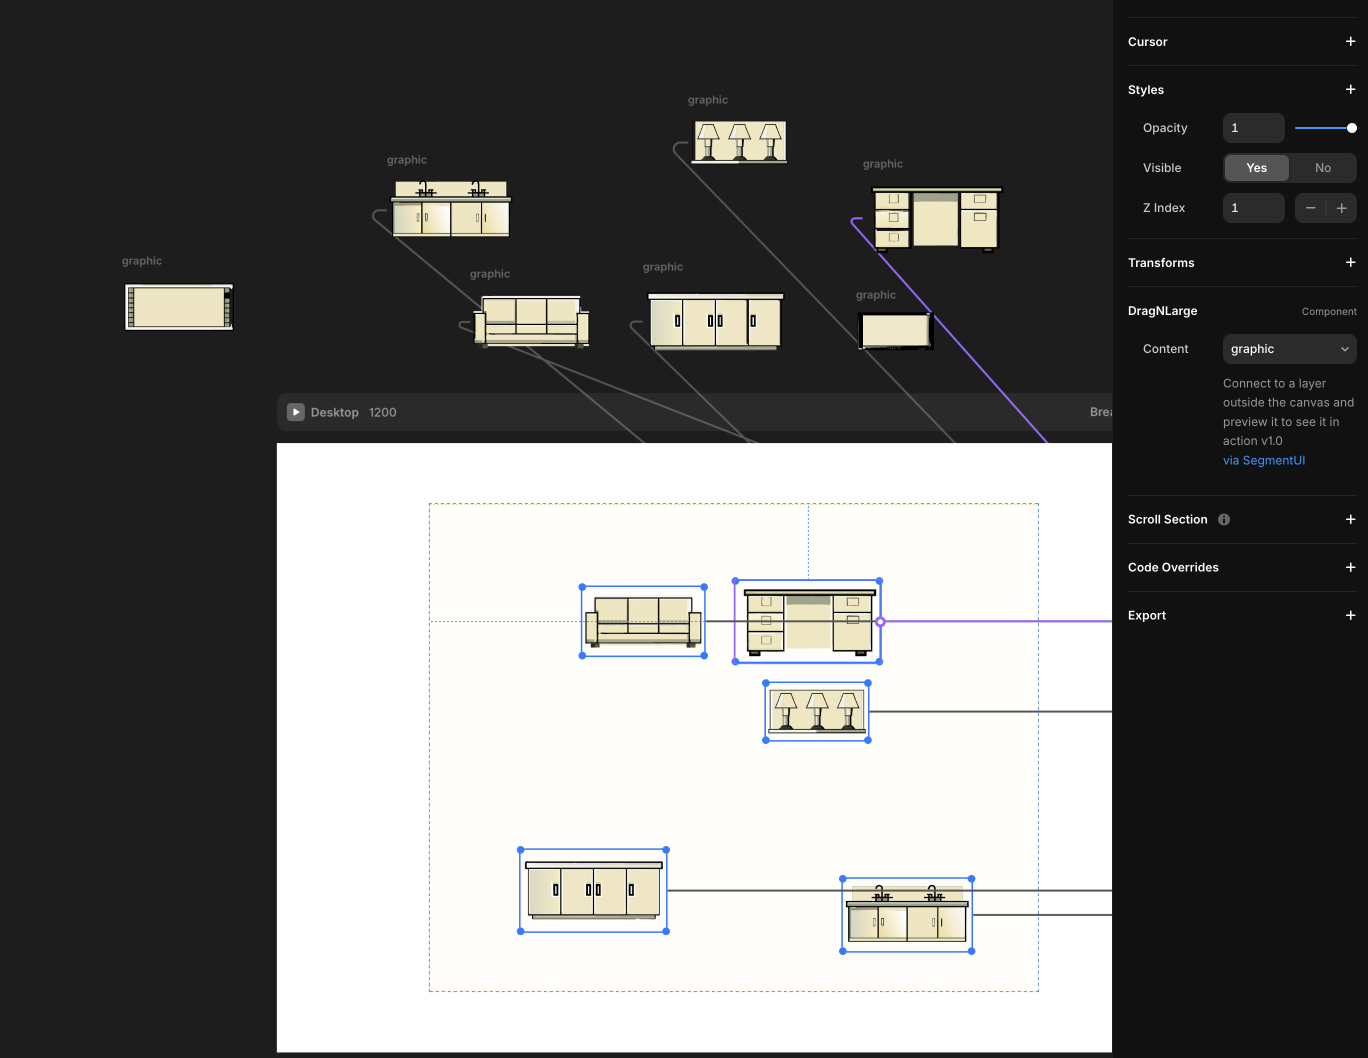The height and width of the screenshot is (1058, 1368).
Task: Click the Opacity slider handle
Action: coord(1351,128)
